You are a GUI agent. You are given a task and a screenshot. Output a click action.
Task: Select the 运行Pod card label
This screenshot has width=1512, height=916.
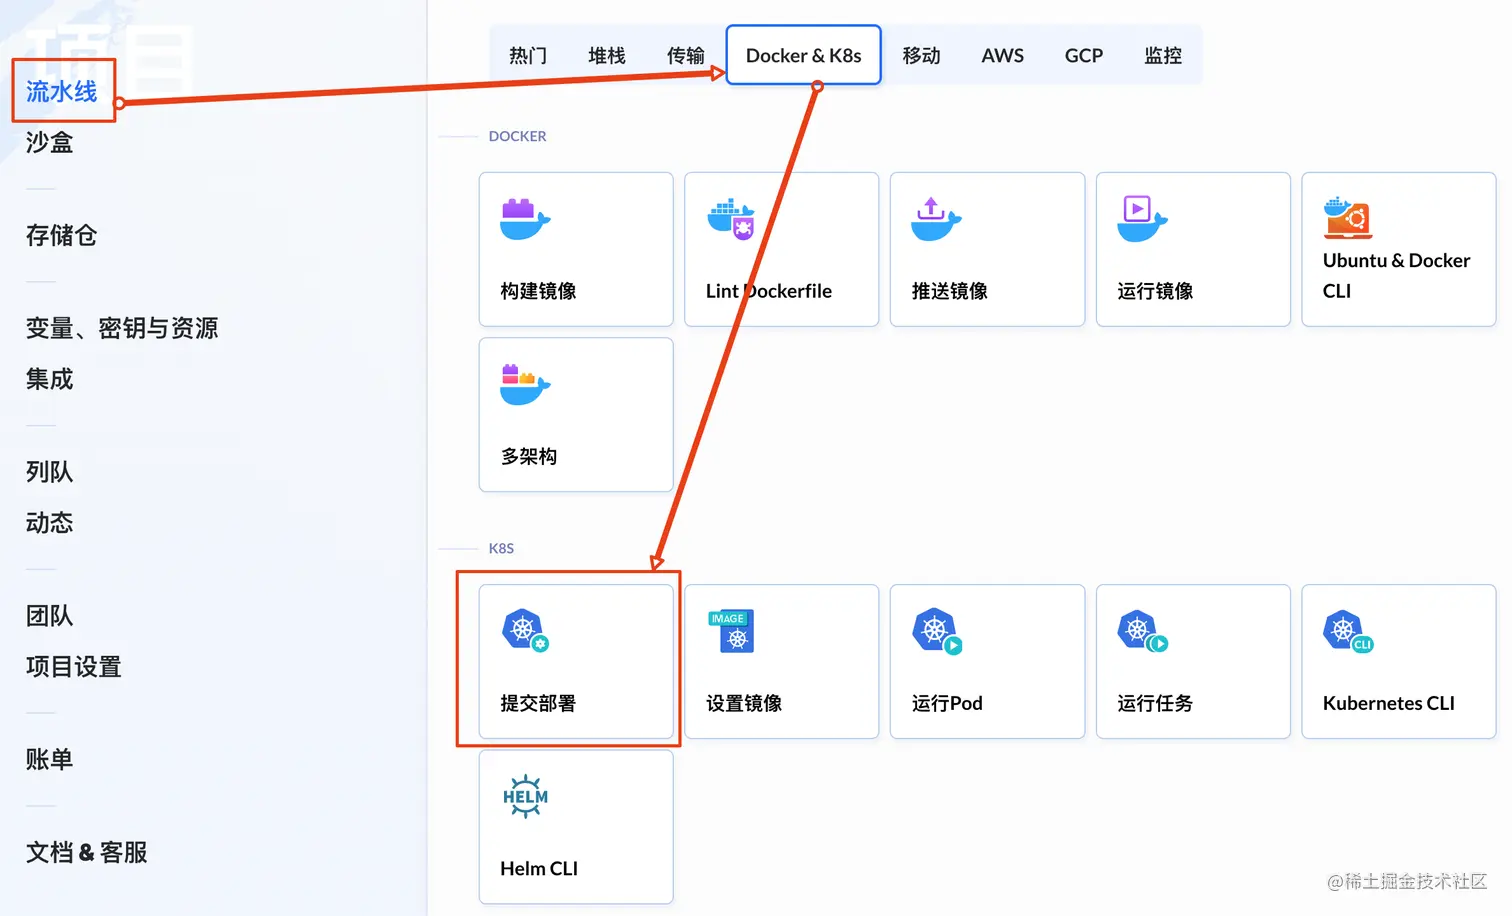coord(948,703)
